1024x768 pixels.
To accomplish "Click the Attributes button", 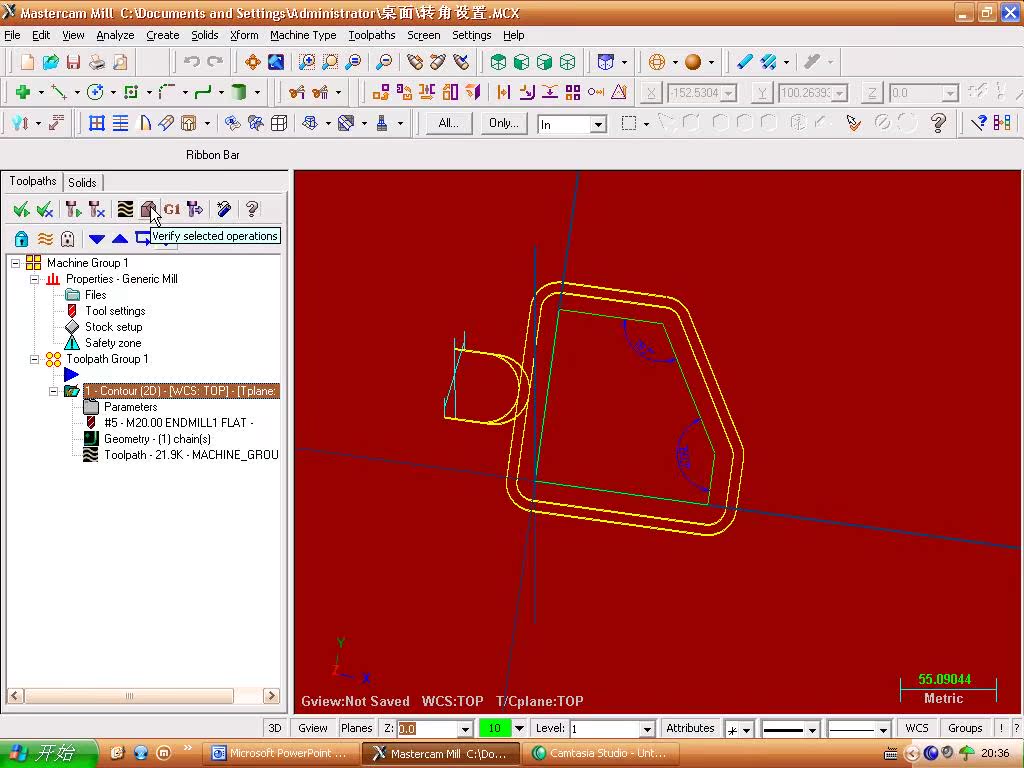I will pos(690,728).
